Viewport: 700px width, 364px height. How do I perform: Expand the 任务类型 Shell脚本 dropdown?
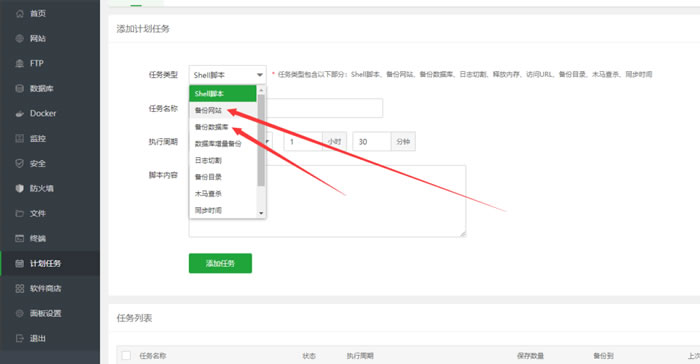coord(228,75)
